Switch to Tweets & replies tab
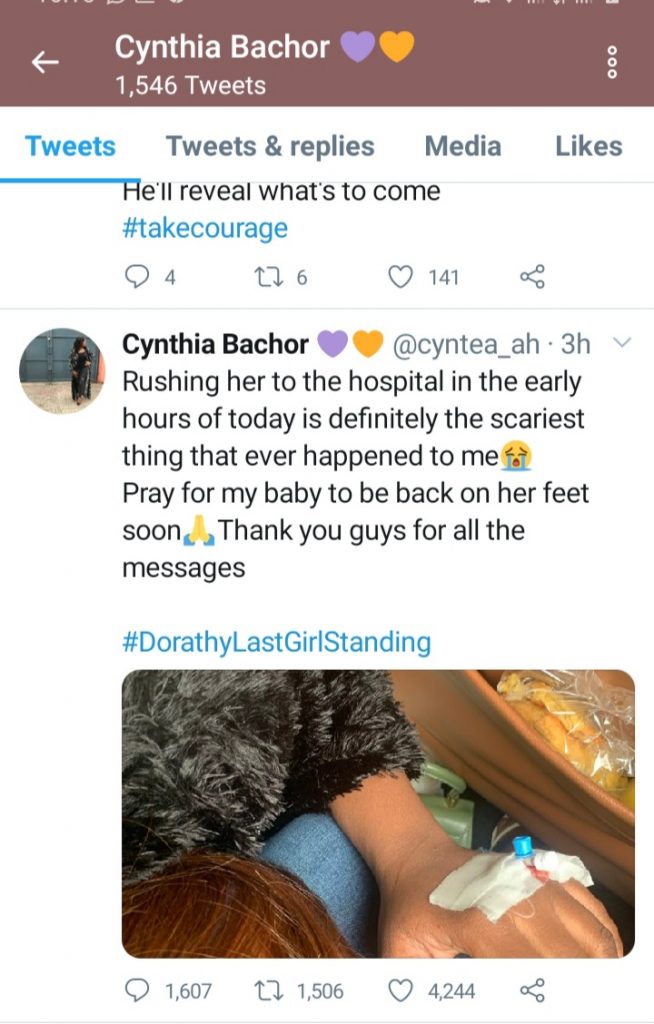The image size is (654, 1024). (x=270, y=146)
